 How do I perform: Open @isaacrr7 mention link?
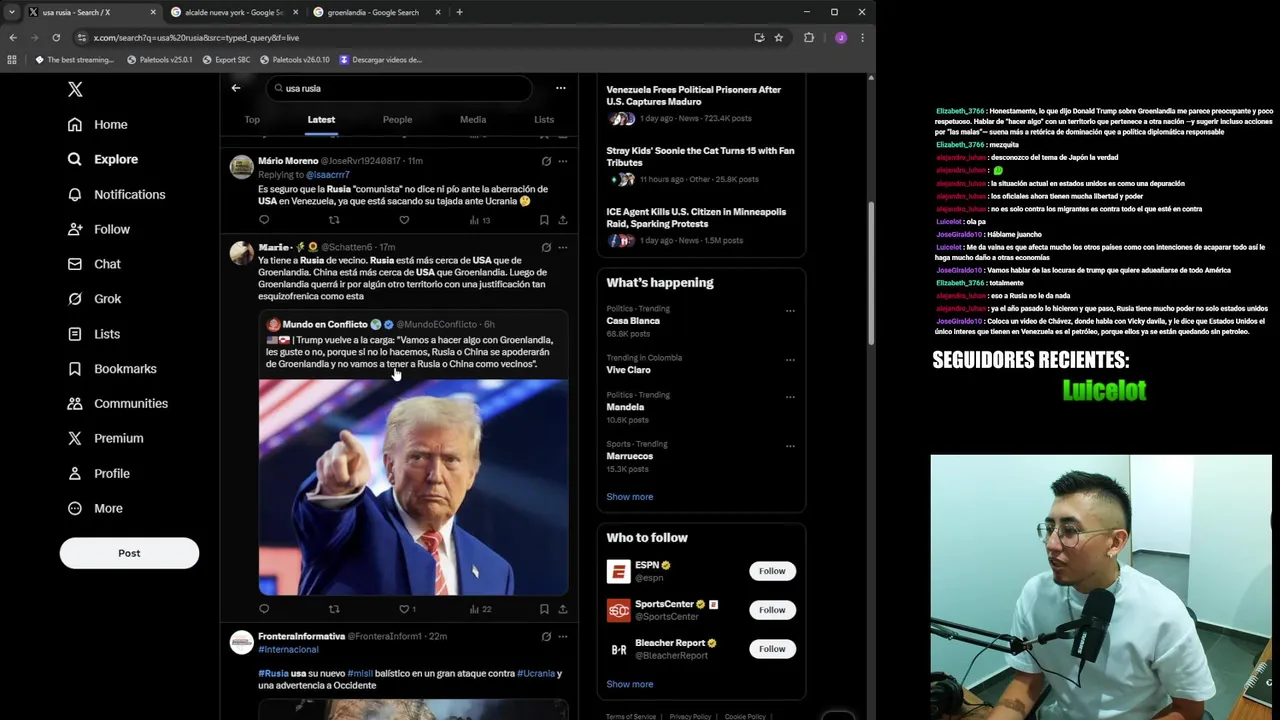pyautogui.click(x=327, y=175)
